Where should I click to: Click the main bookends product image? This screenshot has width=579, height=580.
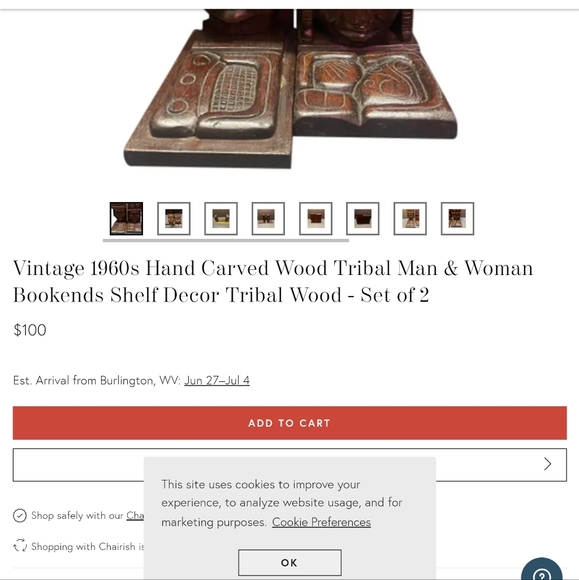coord(290,89)
